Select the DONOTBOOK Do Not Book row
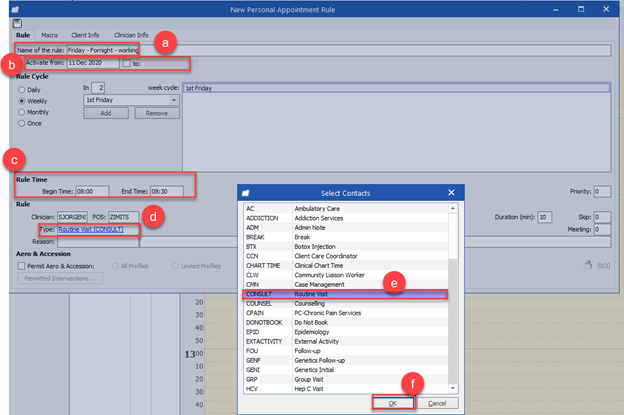 click(x=345, y=322)
